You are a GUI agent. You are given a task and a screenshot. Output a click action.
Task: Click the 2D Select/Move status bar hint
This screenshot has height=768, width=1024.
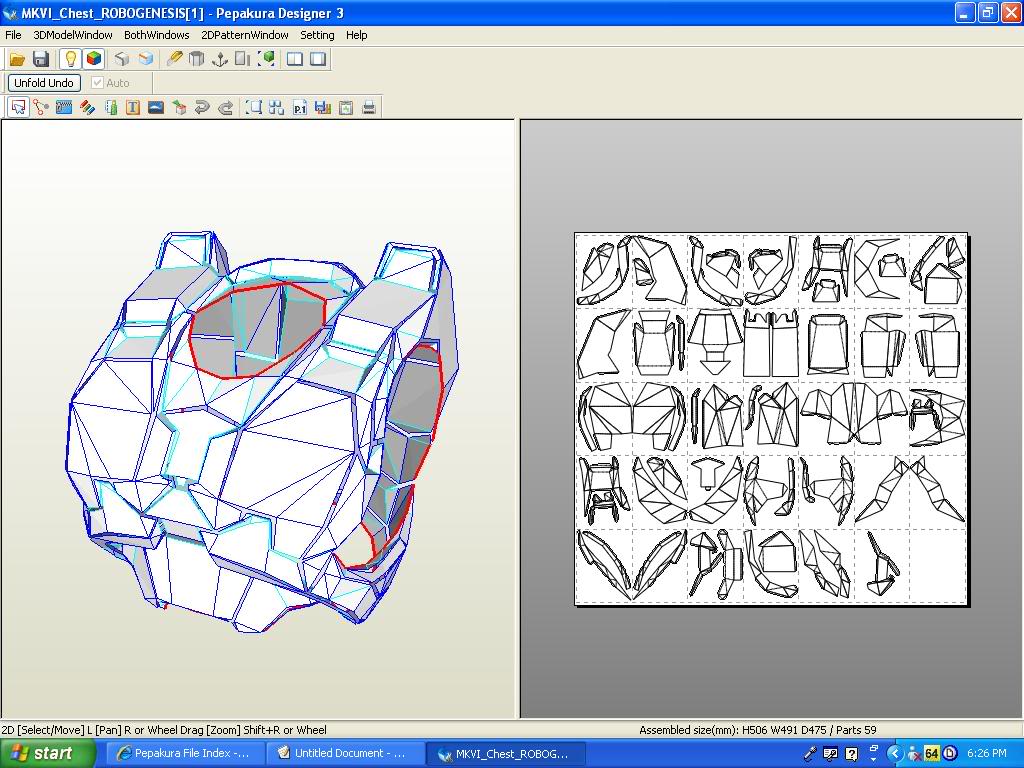[x=163, y=730]
